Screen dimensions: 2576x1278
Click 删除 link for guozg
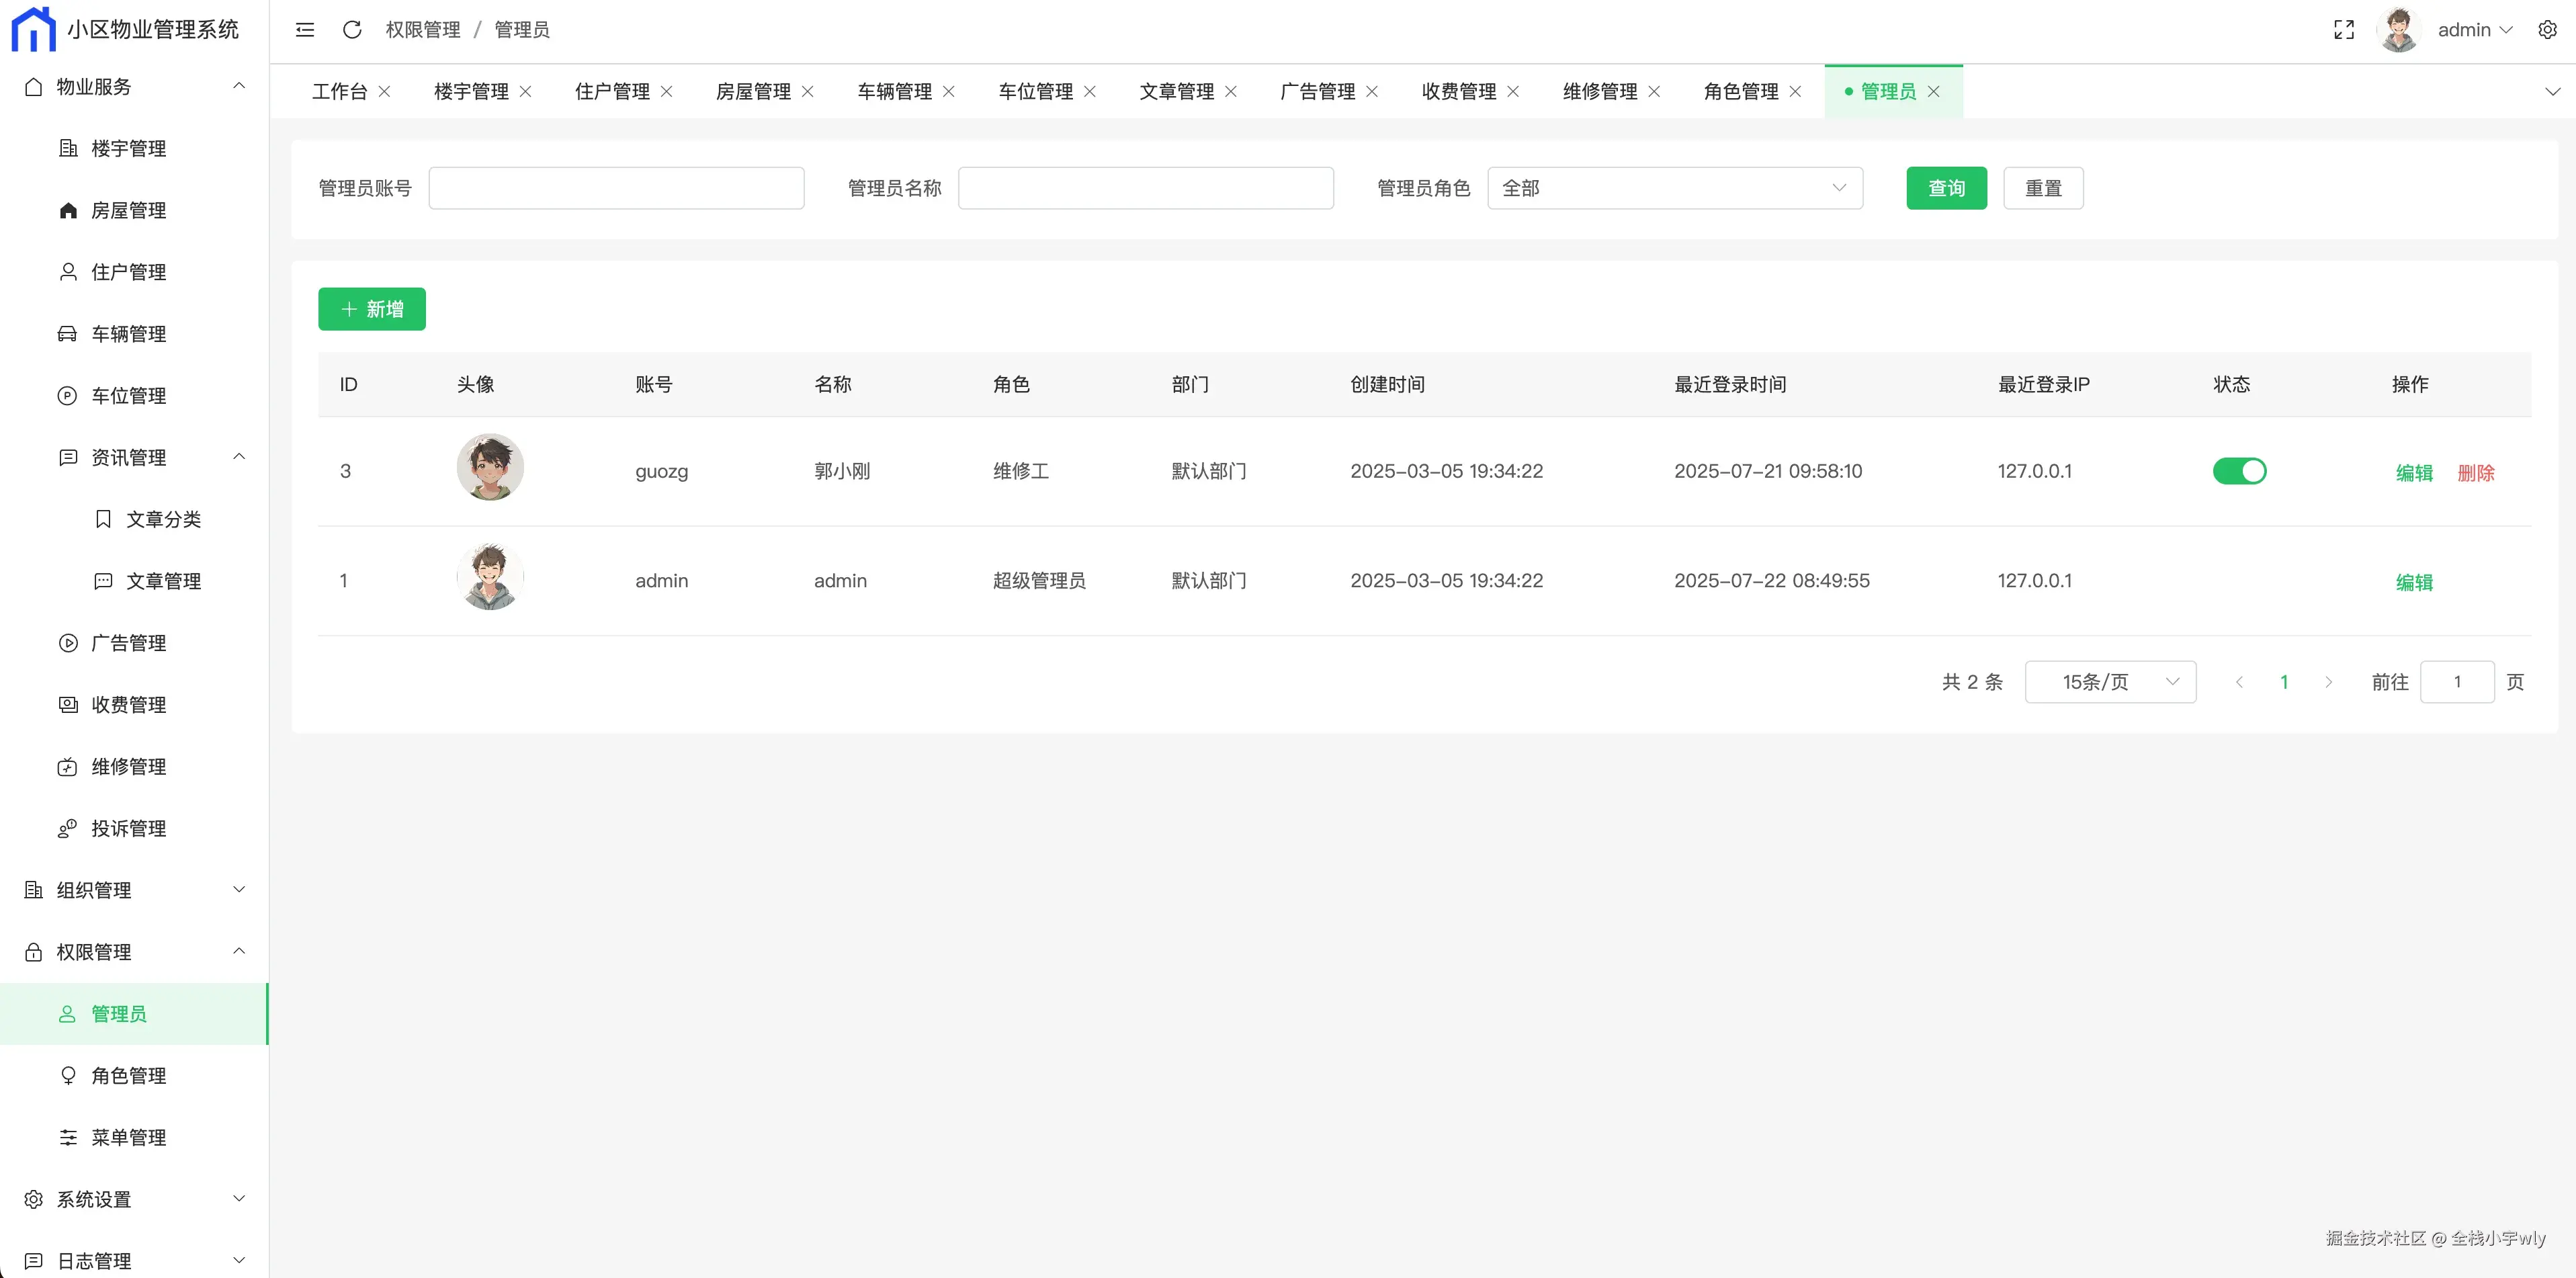coord(2475,473)
